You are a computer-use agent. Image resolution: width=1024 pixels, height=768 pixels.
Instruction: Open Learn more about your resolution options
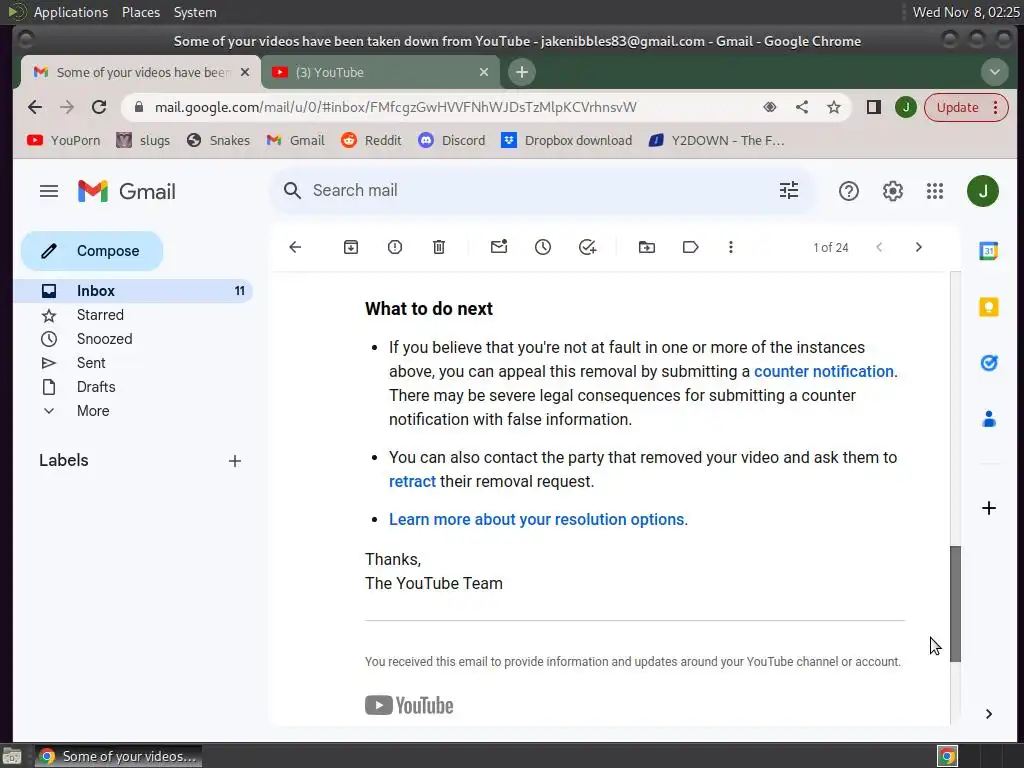click(x=536, y=520)
